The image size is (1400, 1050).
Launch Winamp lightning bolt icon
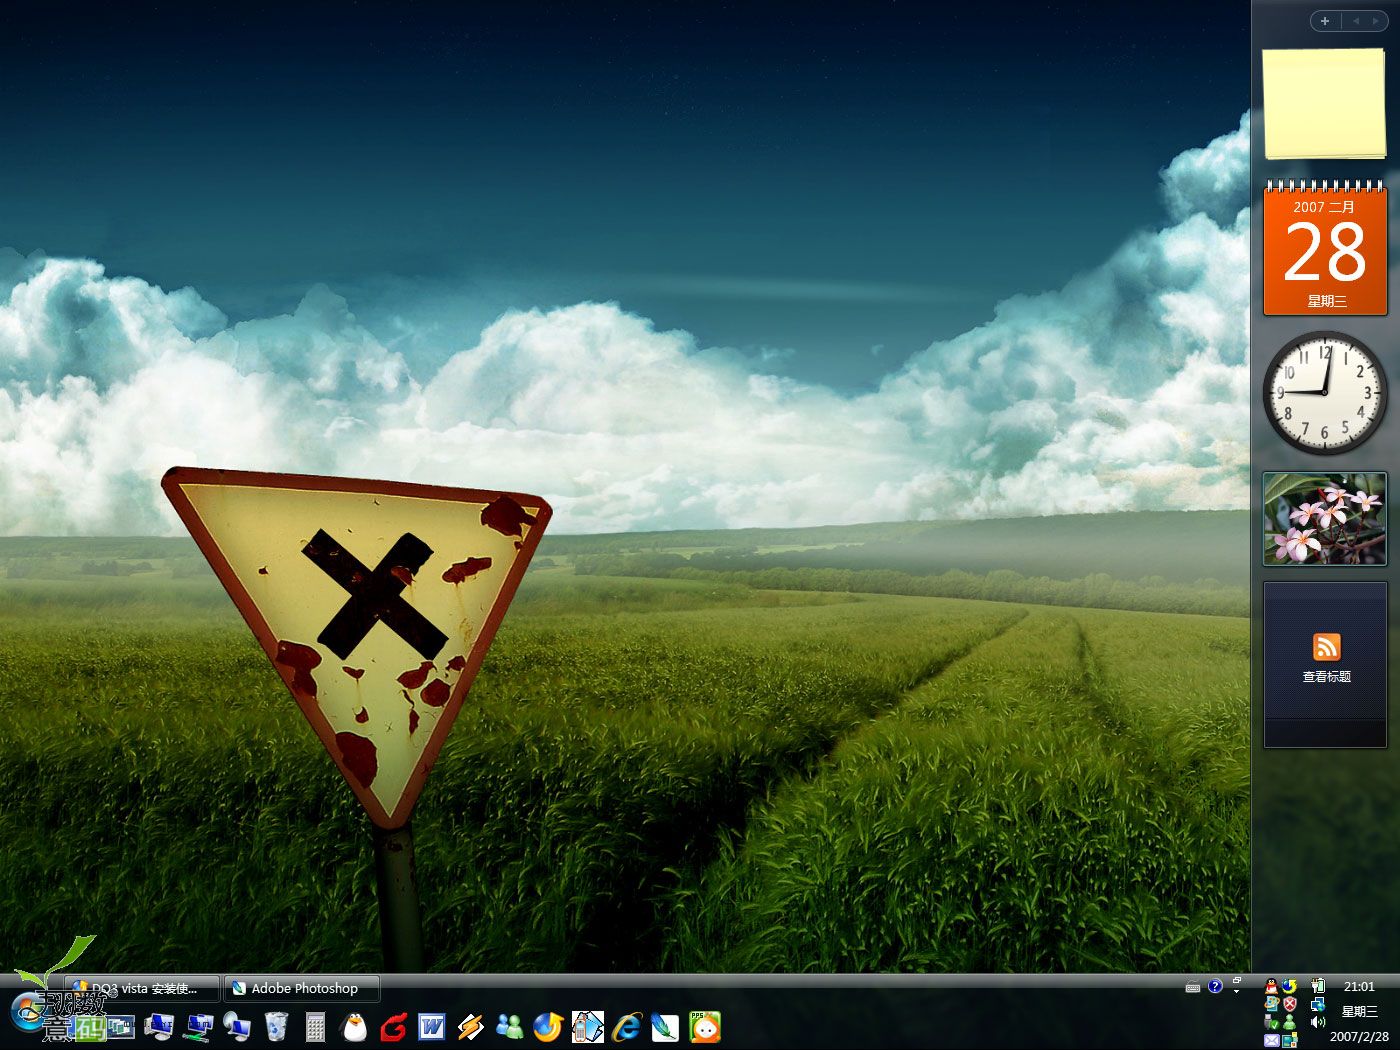[x=471, y=1027]
